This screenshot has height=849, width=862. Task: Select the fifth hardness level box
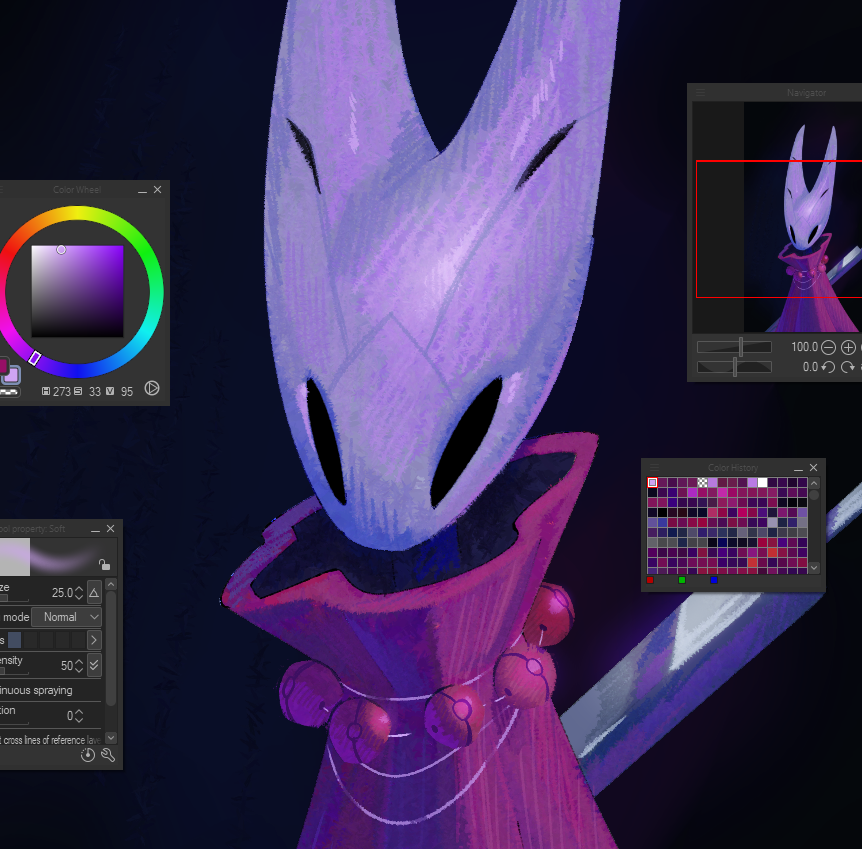point(78,639)
